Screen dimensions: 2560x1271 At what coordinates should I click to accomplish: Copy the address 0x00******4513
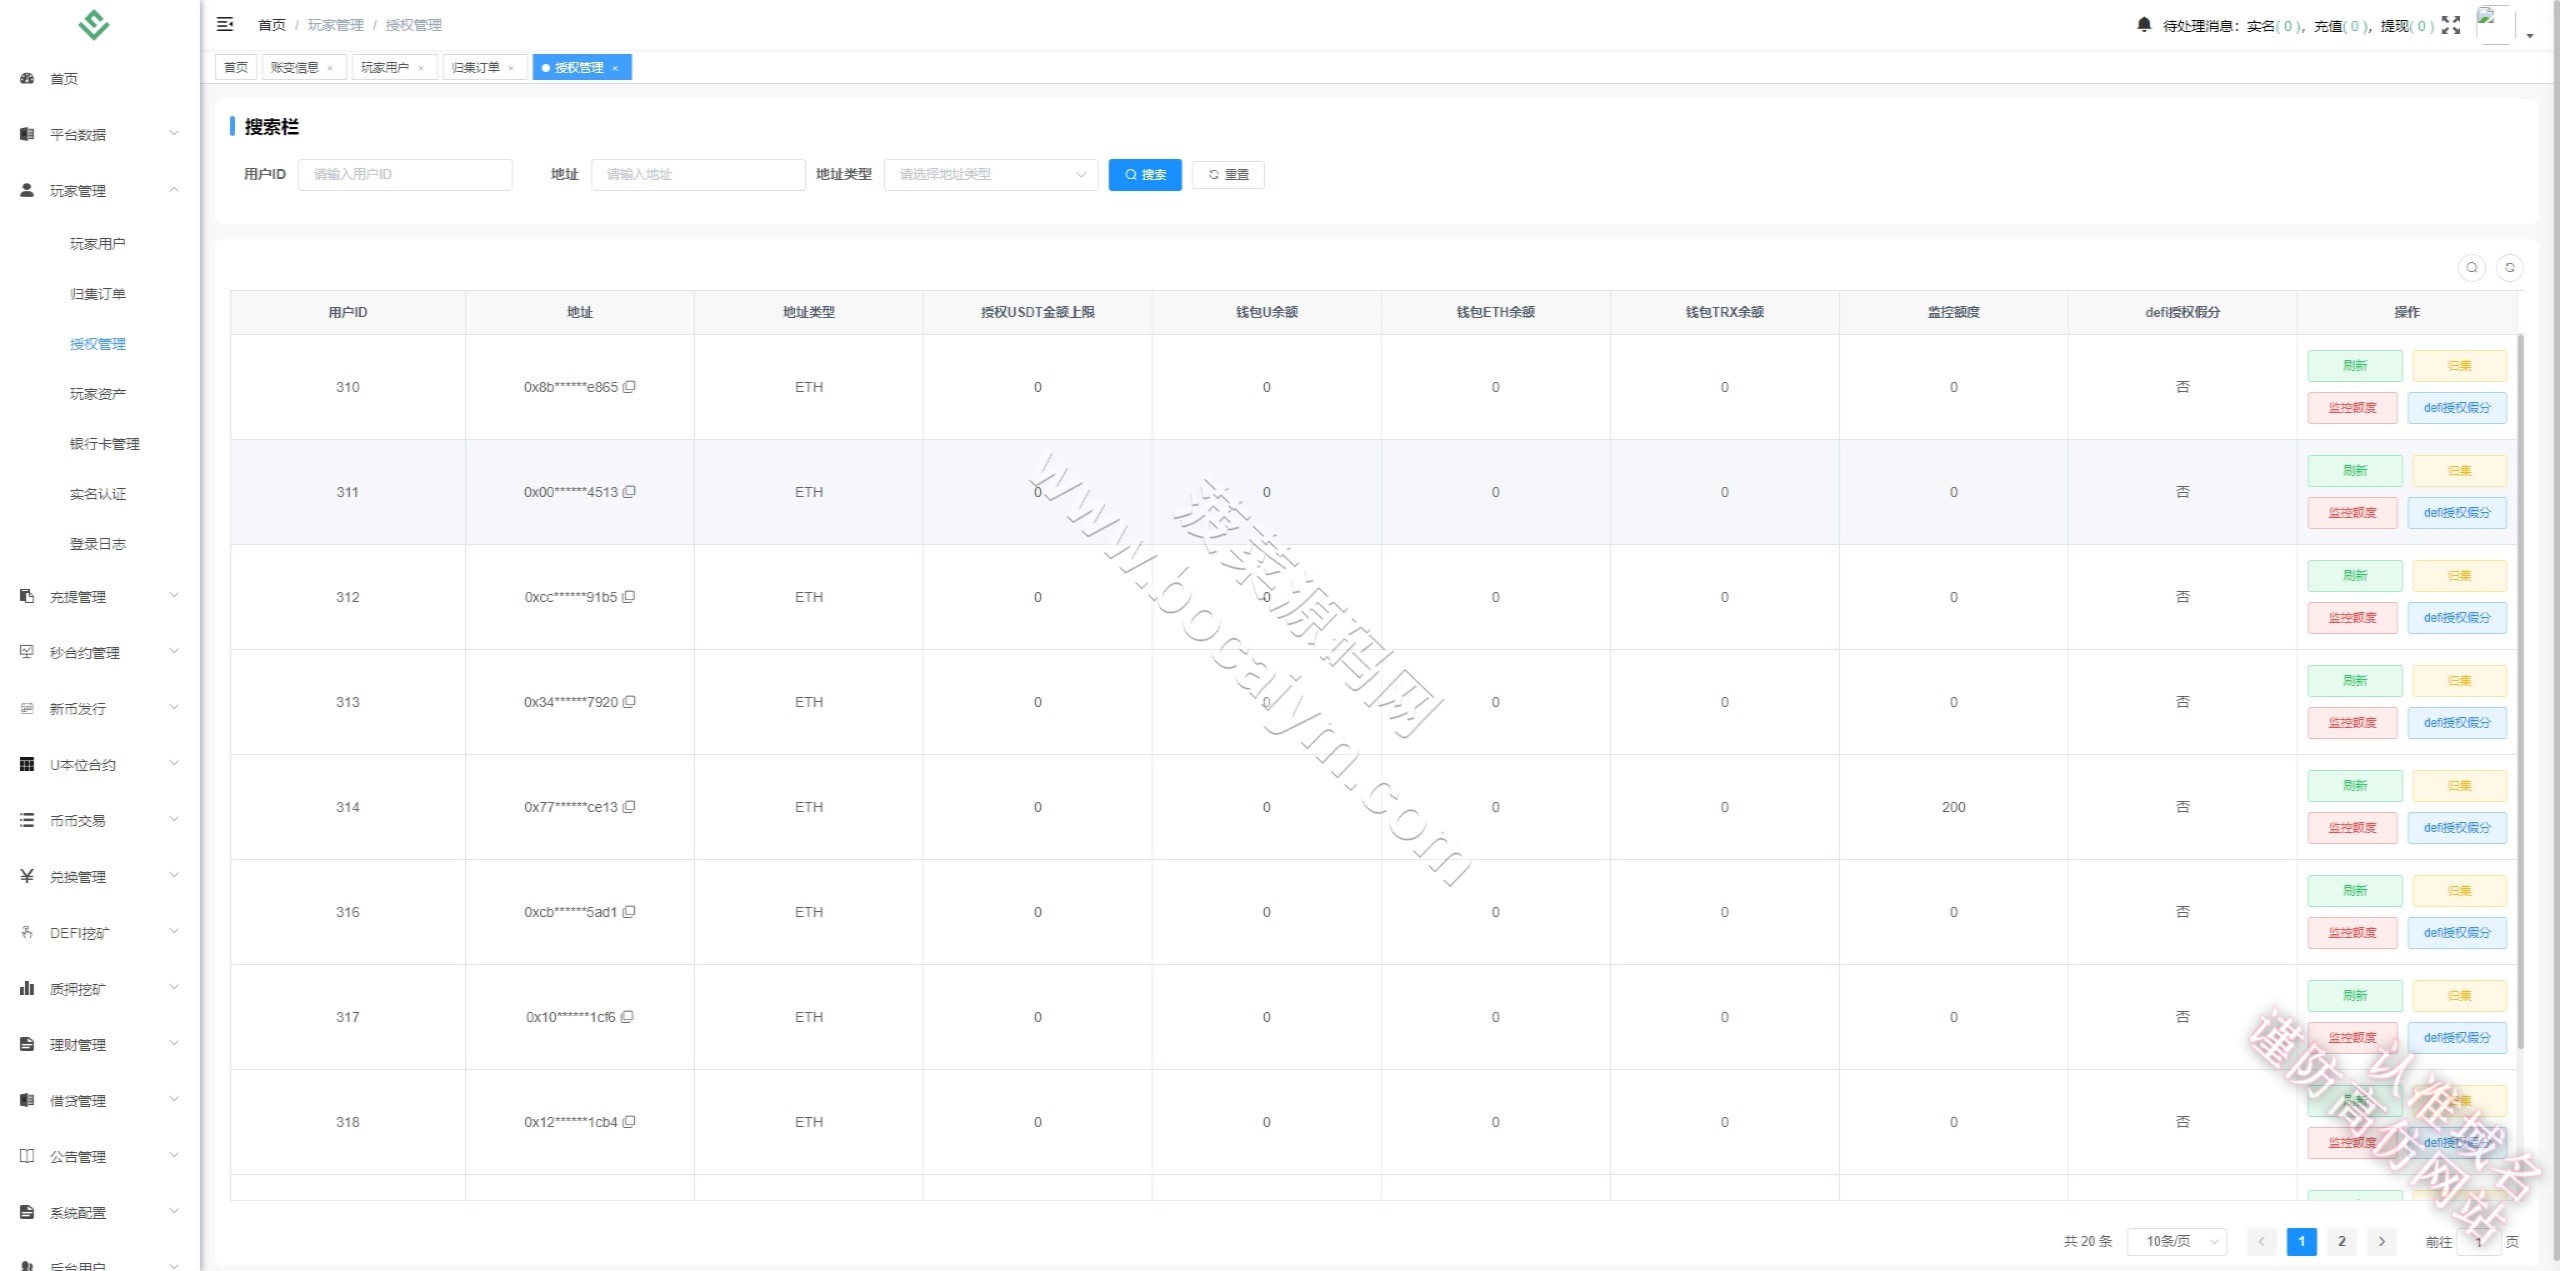(629, 492)
